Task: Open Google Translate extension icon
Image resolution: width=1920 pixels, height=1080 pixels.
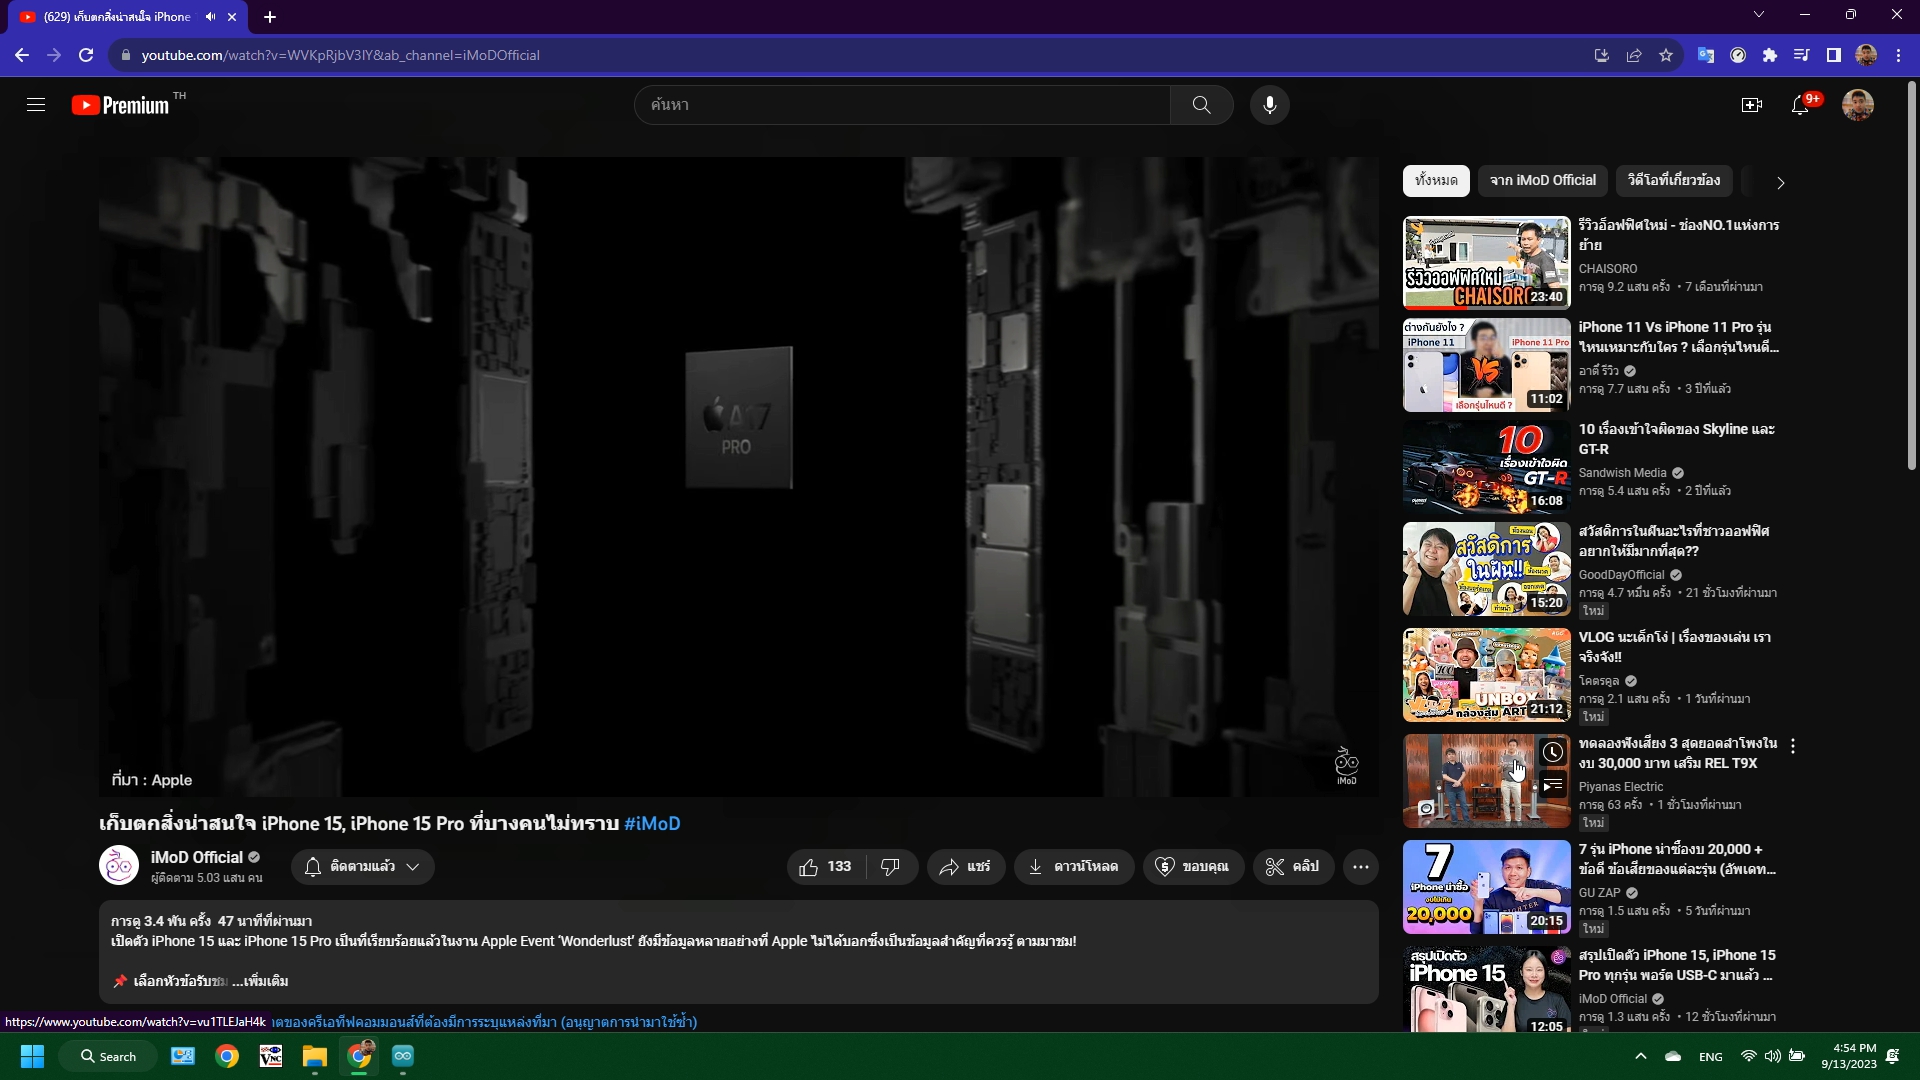Action: [1706, 55]
